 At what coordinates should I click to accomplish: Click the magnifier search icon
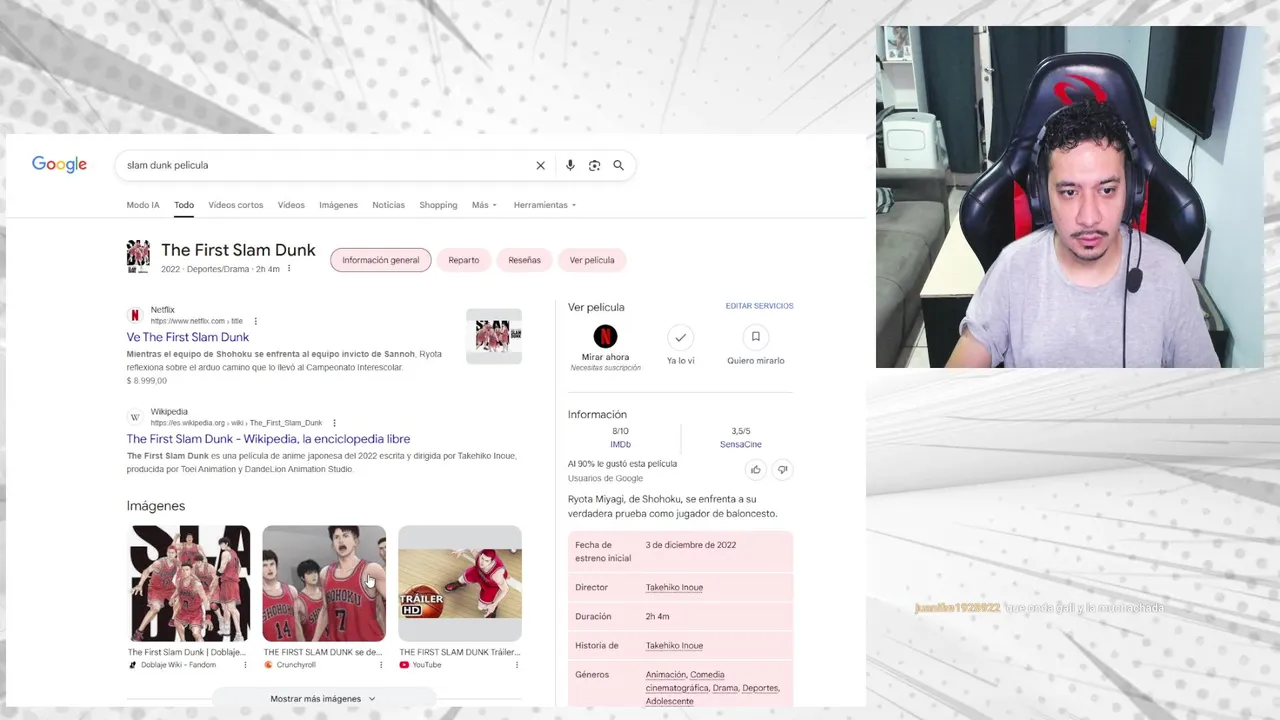click(618, 165)
